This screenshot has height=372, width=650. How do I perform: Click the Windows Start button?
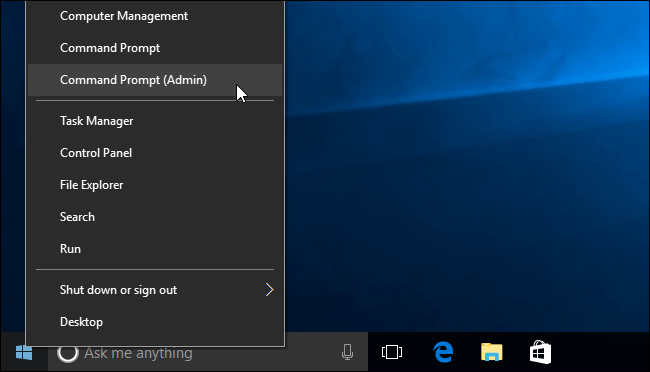[x=24, y=353]
